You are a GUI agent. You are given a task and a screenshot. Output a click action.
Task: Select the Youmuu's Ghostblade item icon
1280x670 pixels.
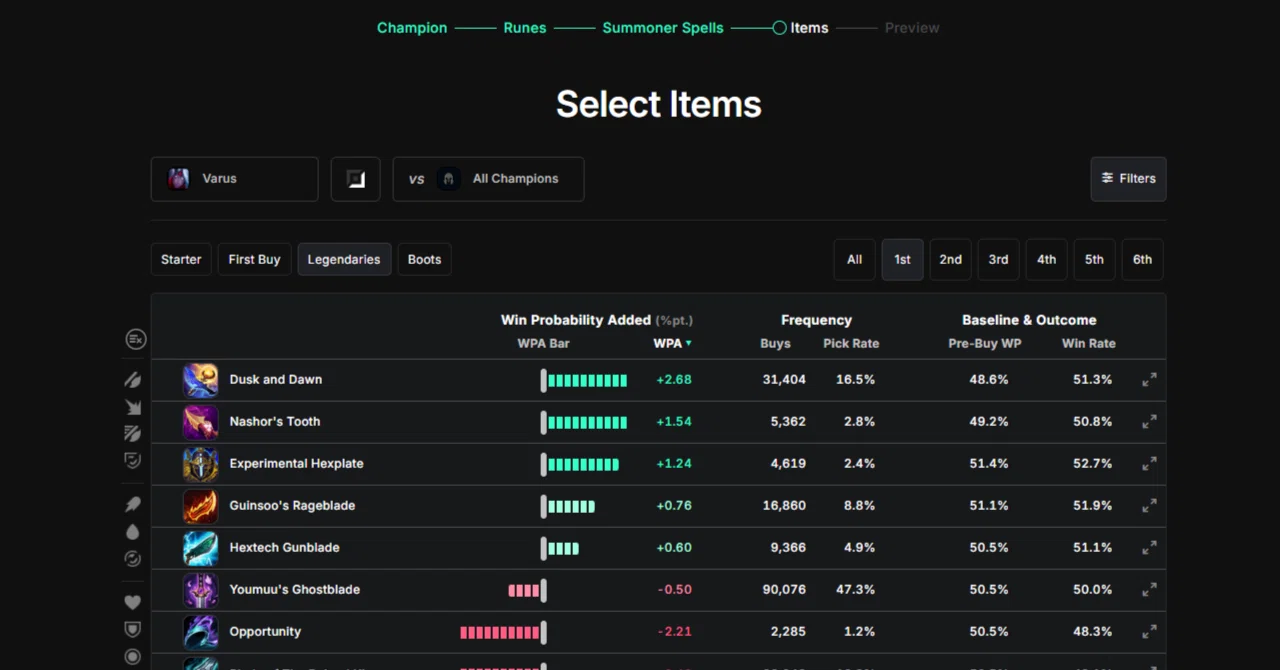(200, 590)
